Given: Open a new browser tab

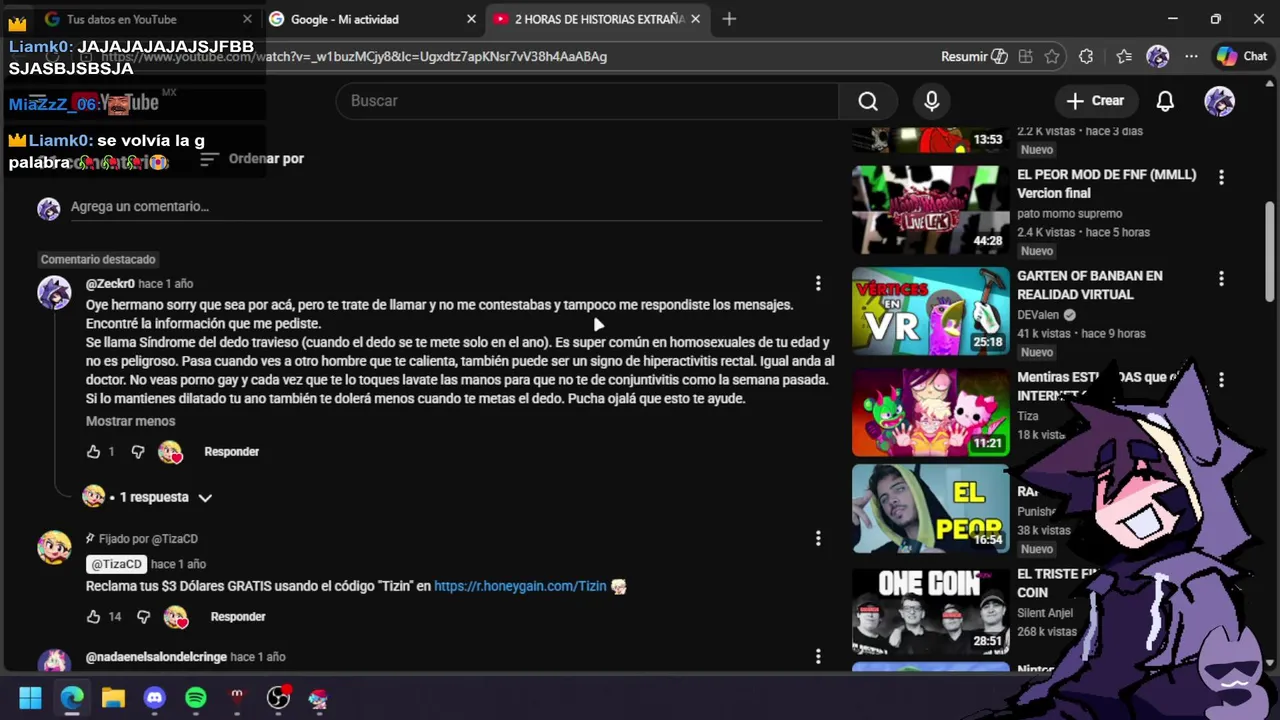Looking at the screenshot, I should point(729,19).
